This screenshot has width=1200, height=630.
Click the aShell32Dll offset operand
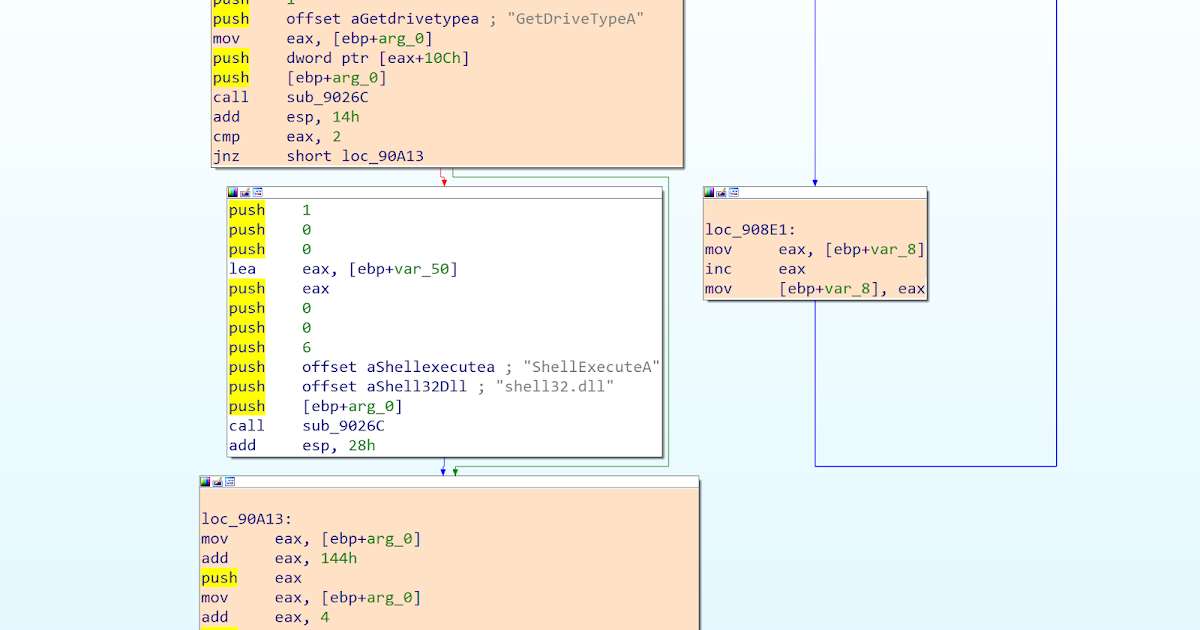point(385,386)
